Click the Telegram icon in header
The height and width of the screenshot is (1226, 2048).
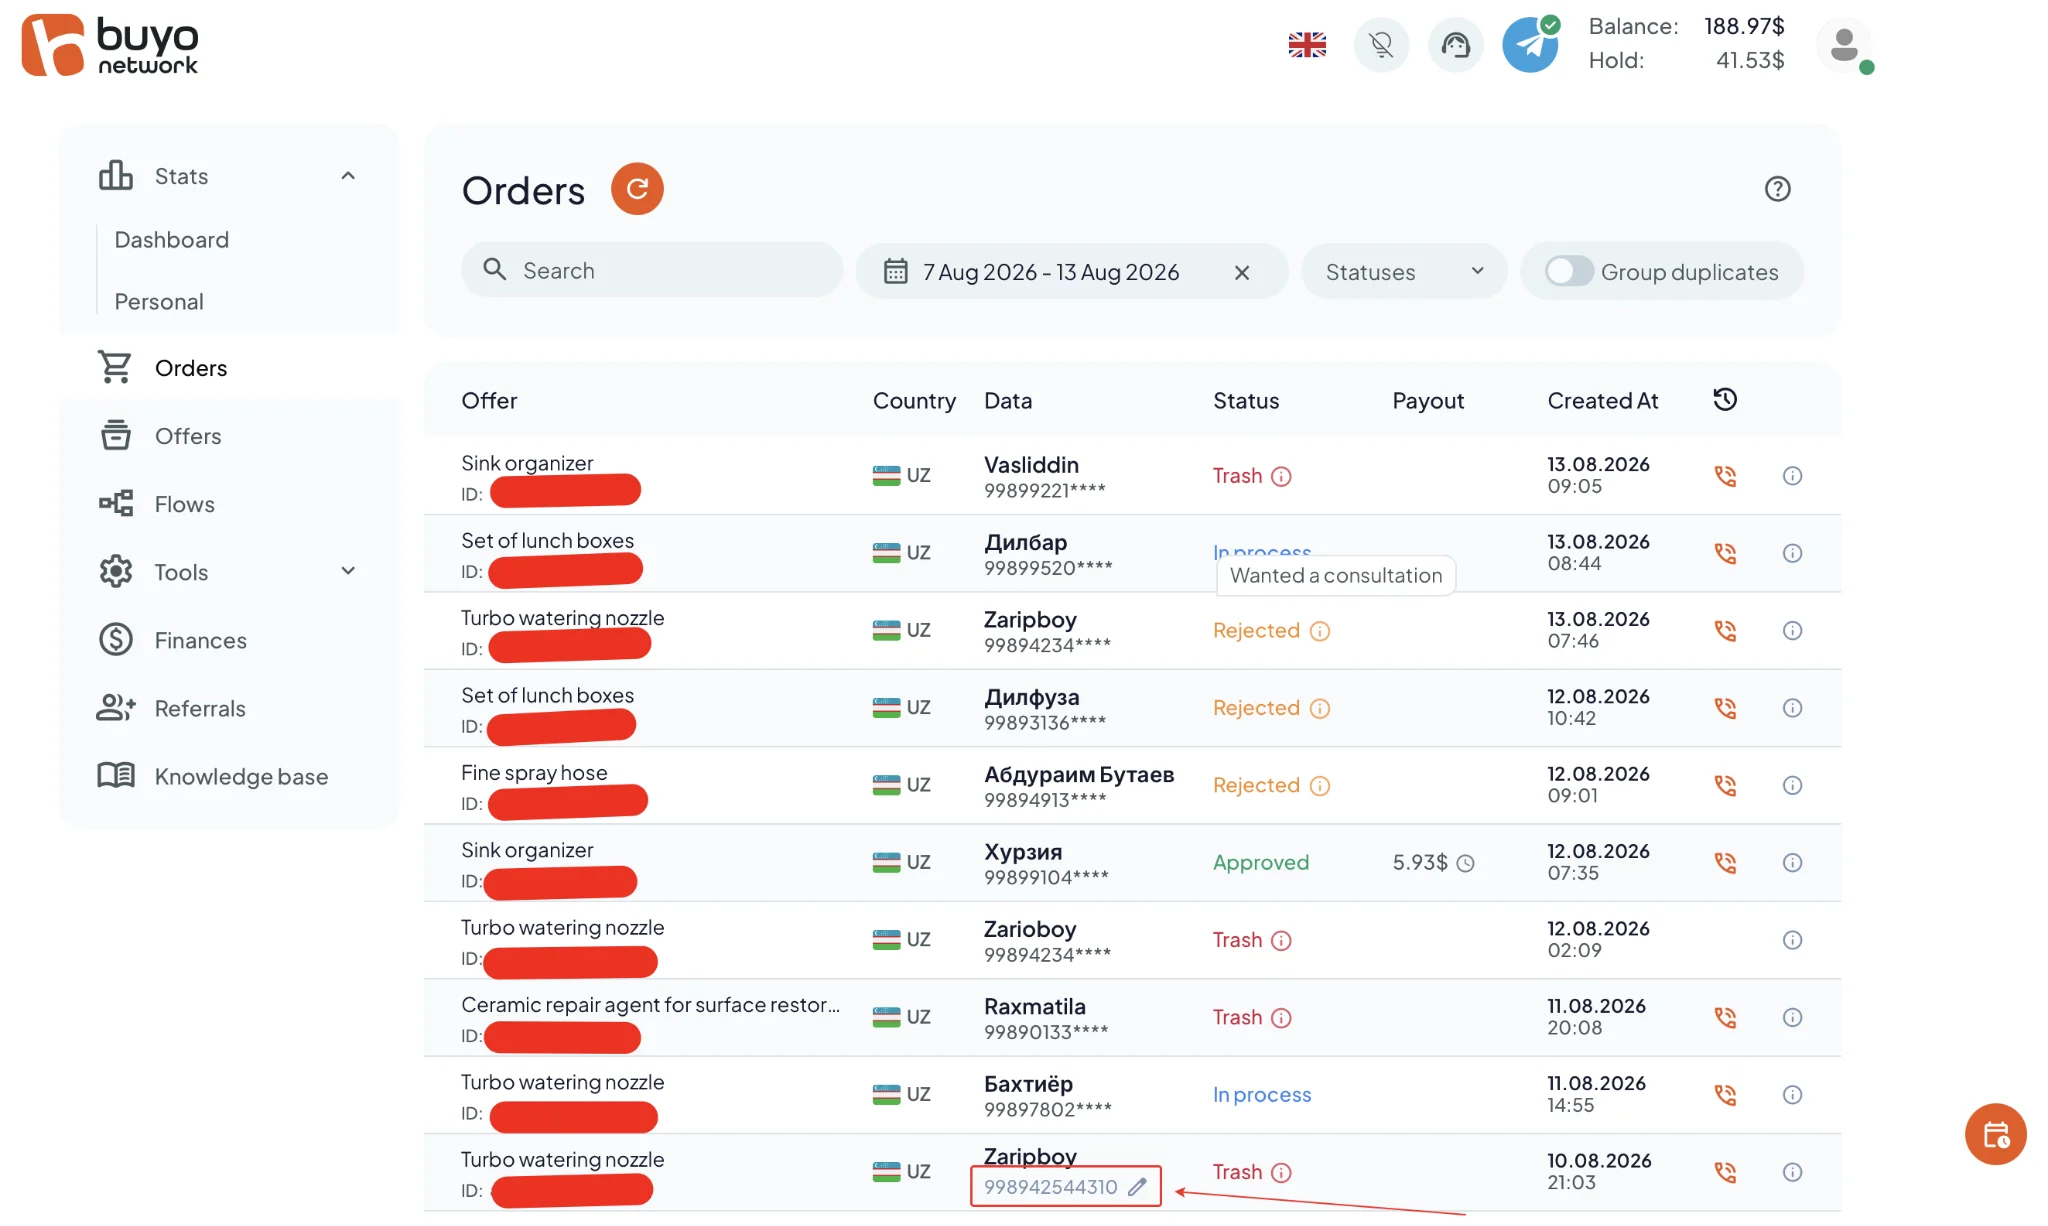1530,45
